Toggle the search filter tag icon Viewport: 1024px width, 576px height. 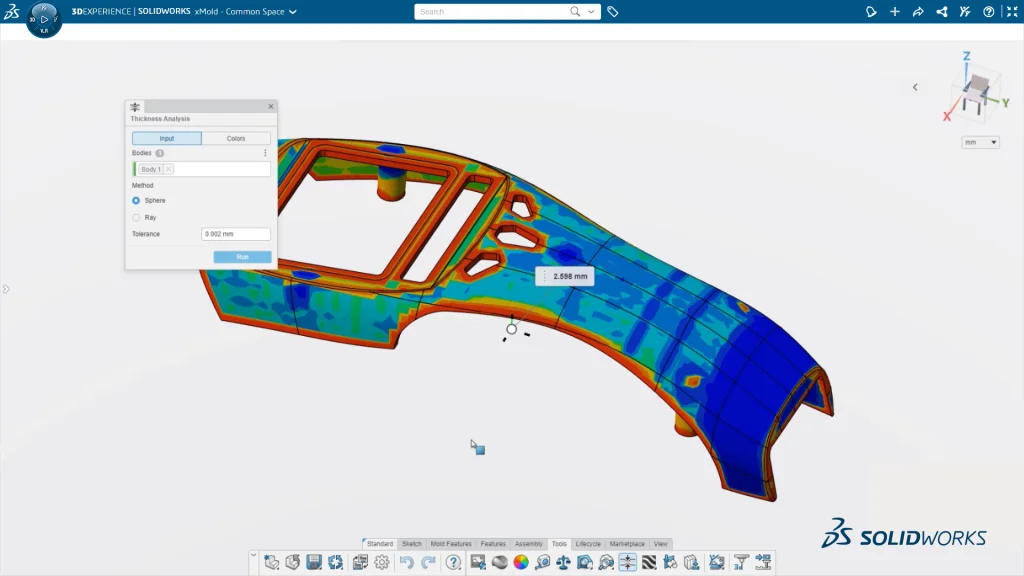tap(613, 11)
